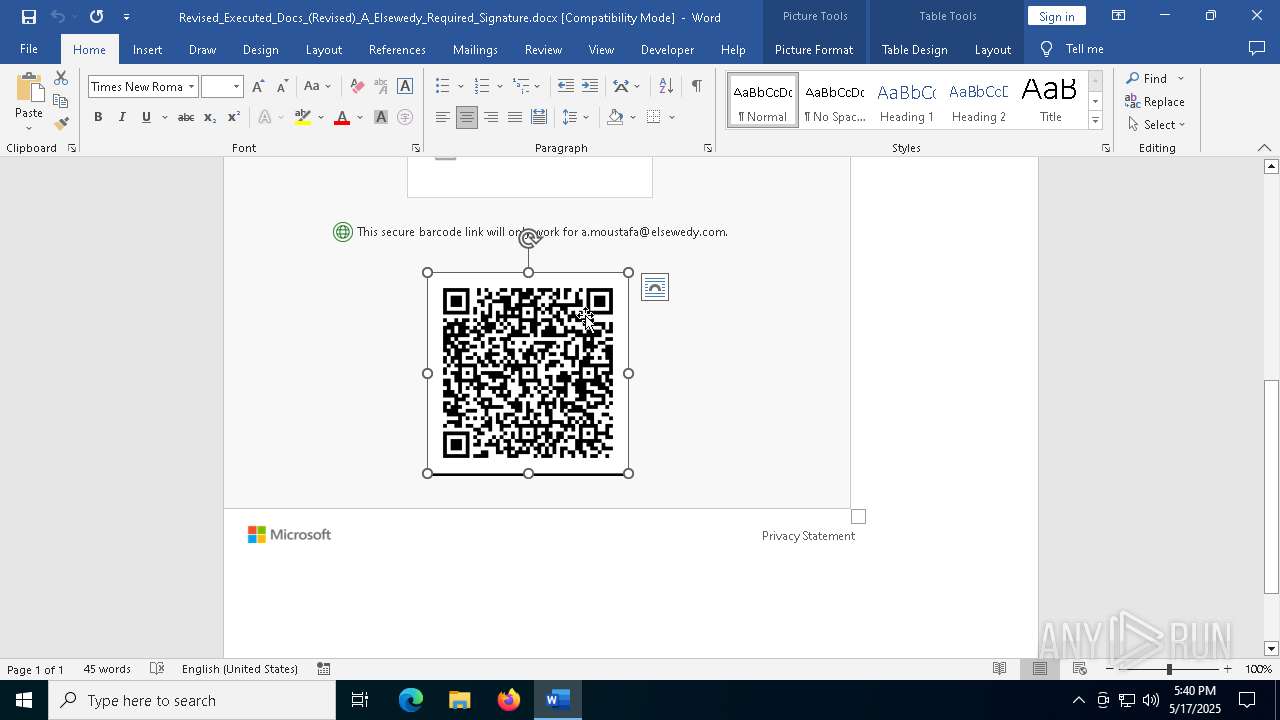Zoom in with the plus icon
The image size is (1280, 720).
click(x=1228, y=669)
